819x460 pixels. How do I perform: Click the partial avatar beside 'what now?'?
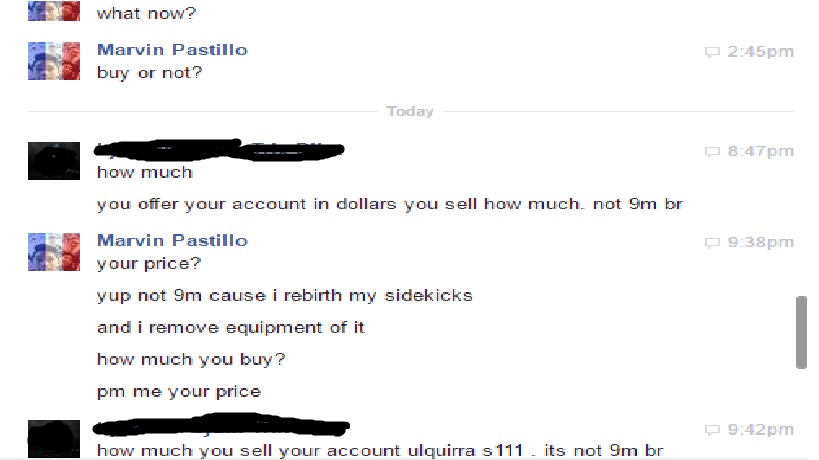click(54, 11)
